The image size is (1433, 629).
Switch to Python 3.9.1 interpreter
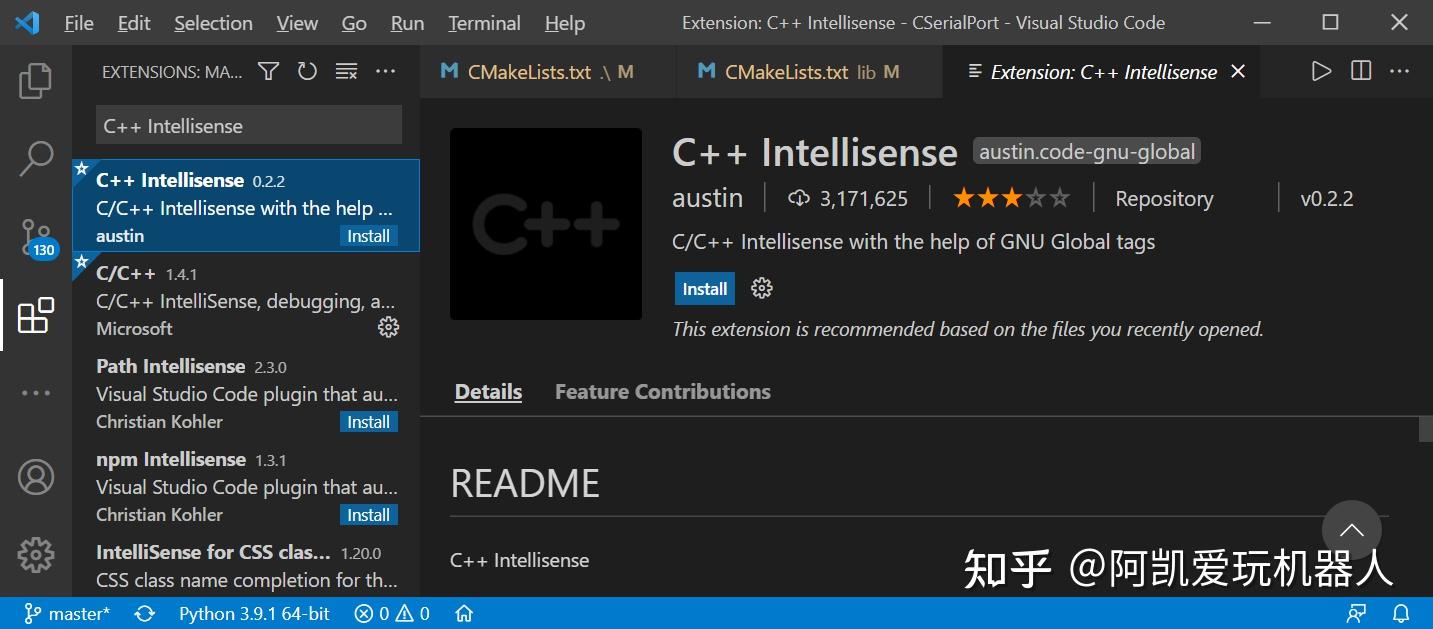[253, 613]
